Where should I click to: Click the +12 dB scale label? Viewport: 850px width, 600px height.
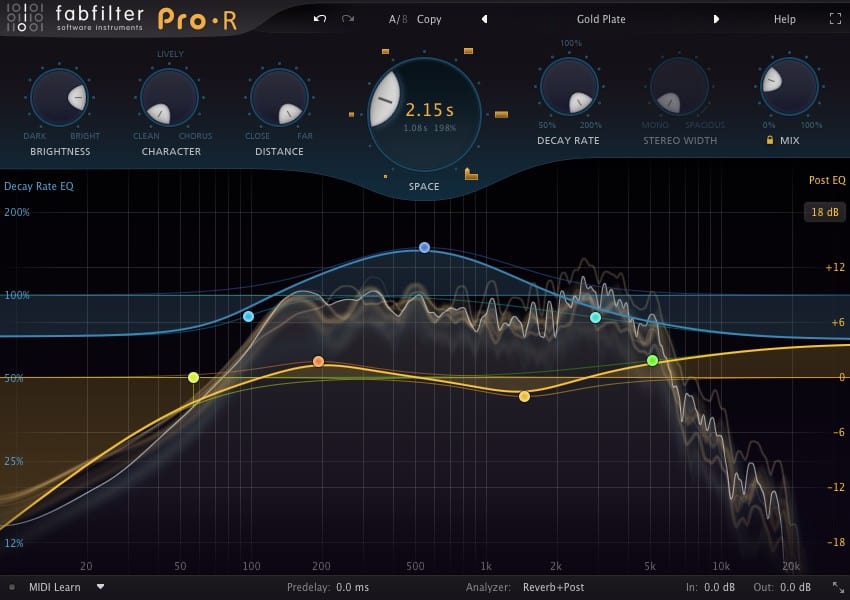[x=835, y=267]
